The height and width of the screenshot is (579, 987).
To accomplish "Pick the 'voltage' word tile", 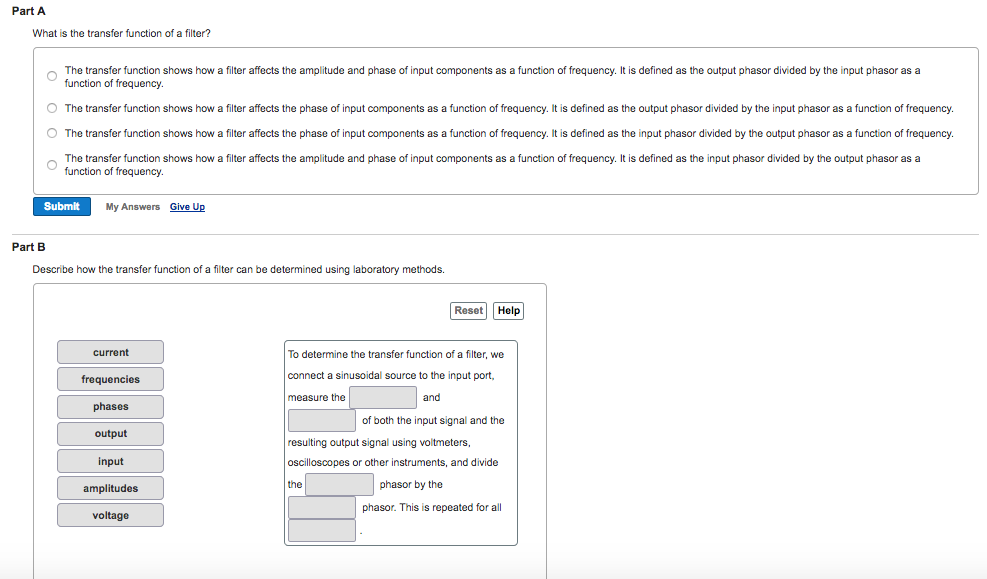I will 110,515.
